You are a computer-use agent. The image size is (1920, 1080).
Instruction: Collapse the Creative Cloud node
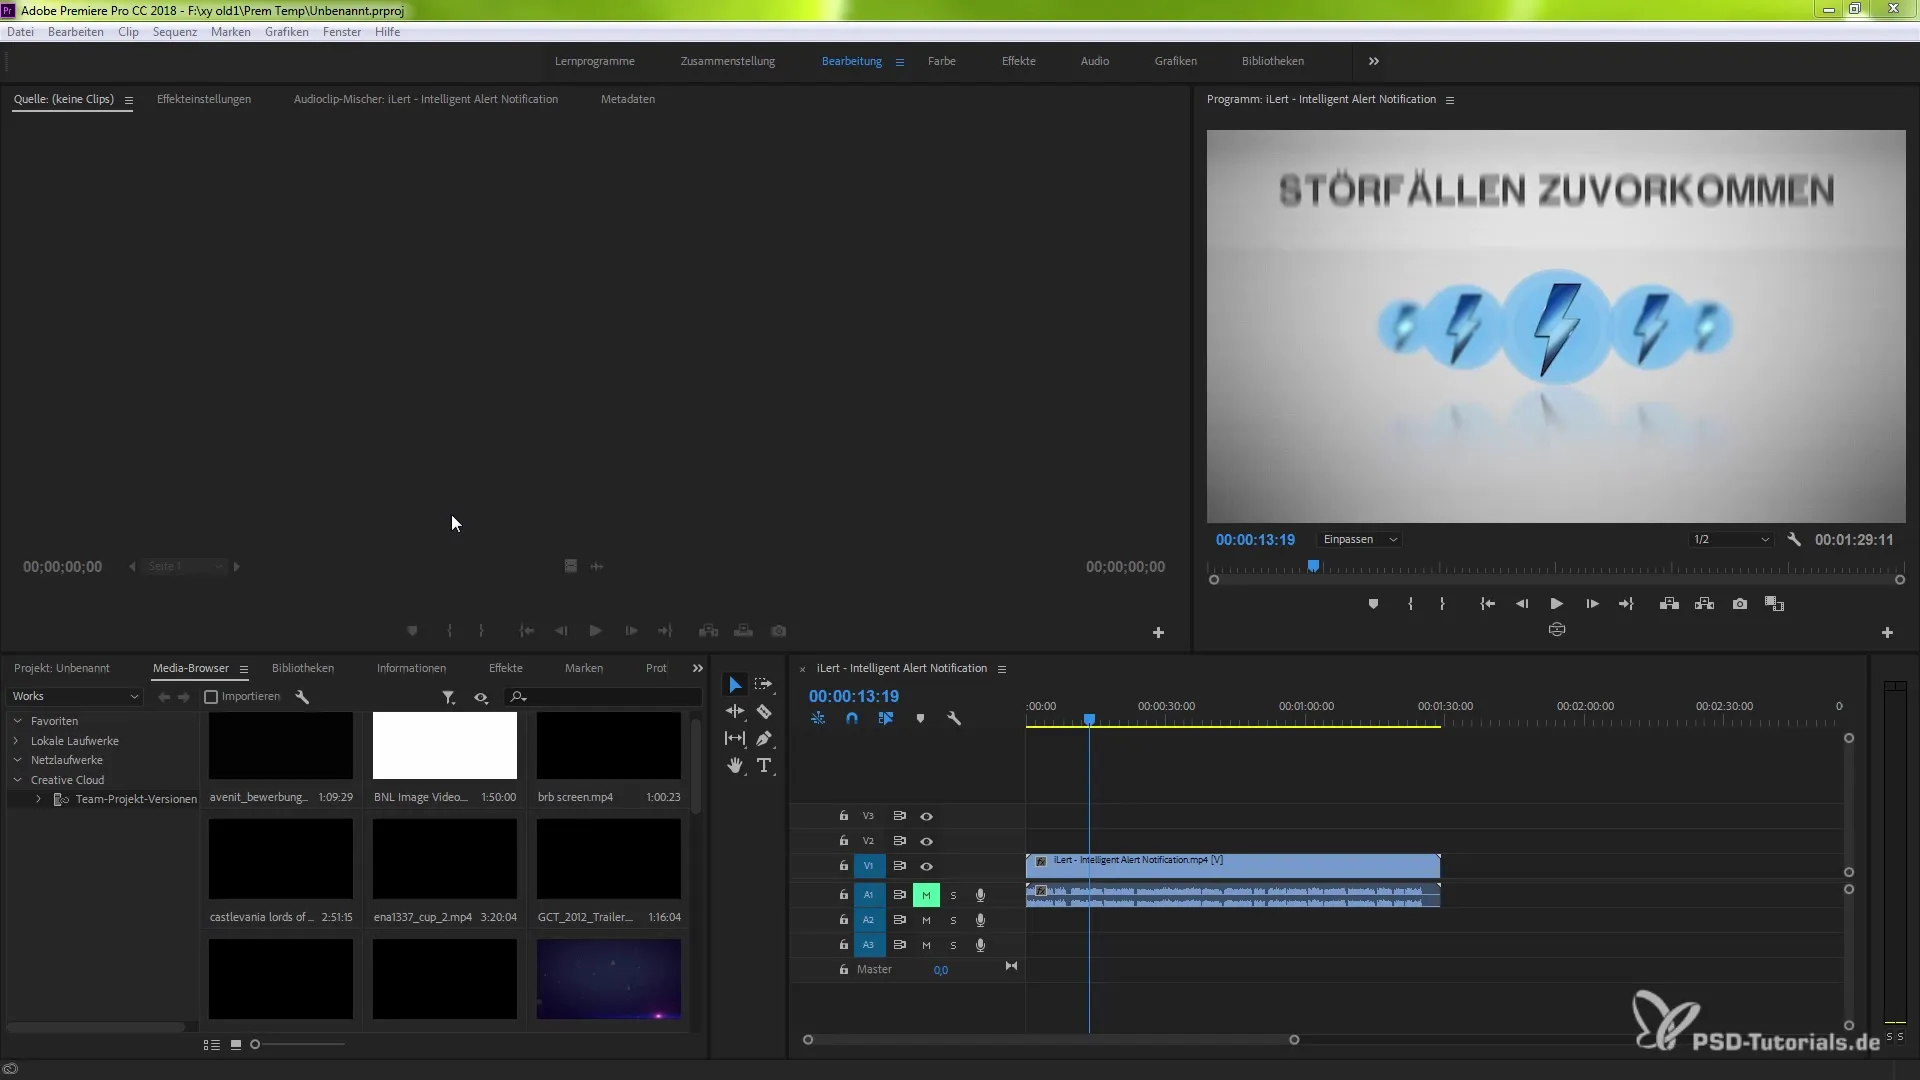tap(17, 780)
